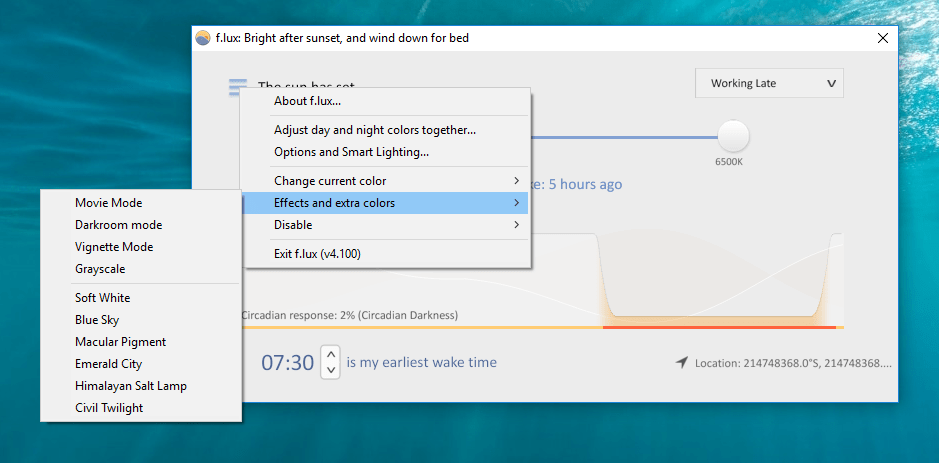Enable Movie Mode
Screen dimensions: 939x463
(141, 203)
